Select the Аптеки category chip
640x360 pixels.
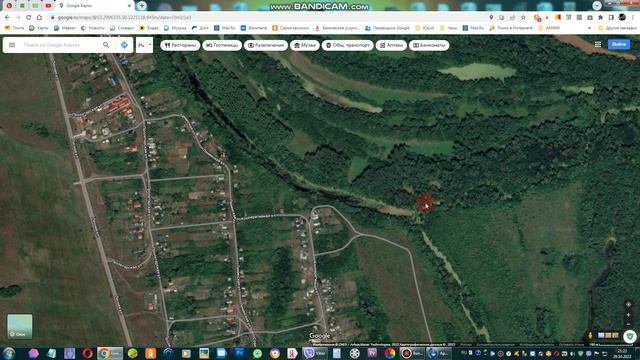(391, 45)
